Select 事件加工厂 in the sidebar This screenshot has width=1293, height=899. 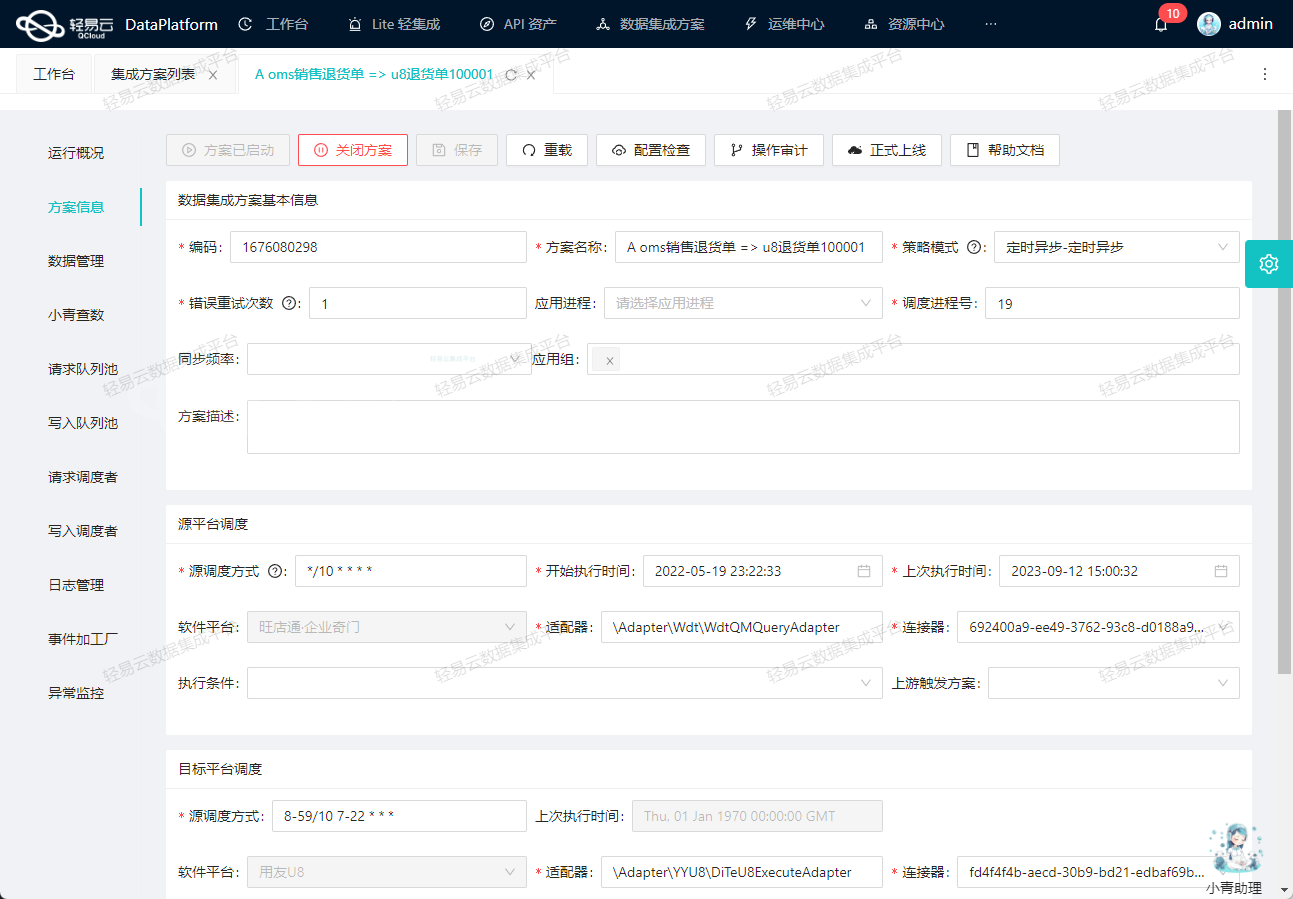point(83,639)
